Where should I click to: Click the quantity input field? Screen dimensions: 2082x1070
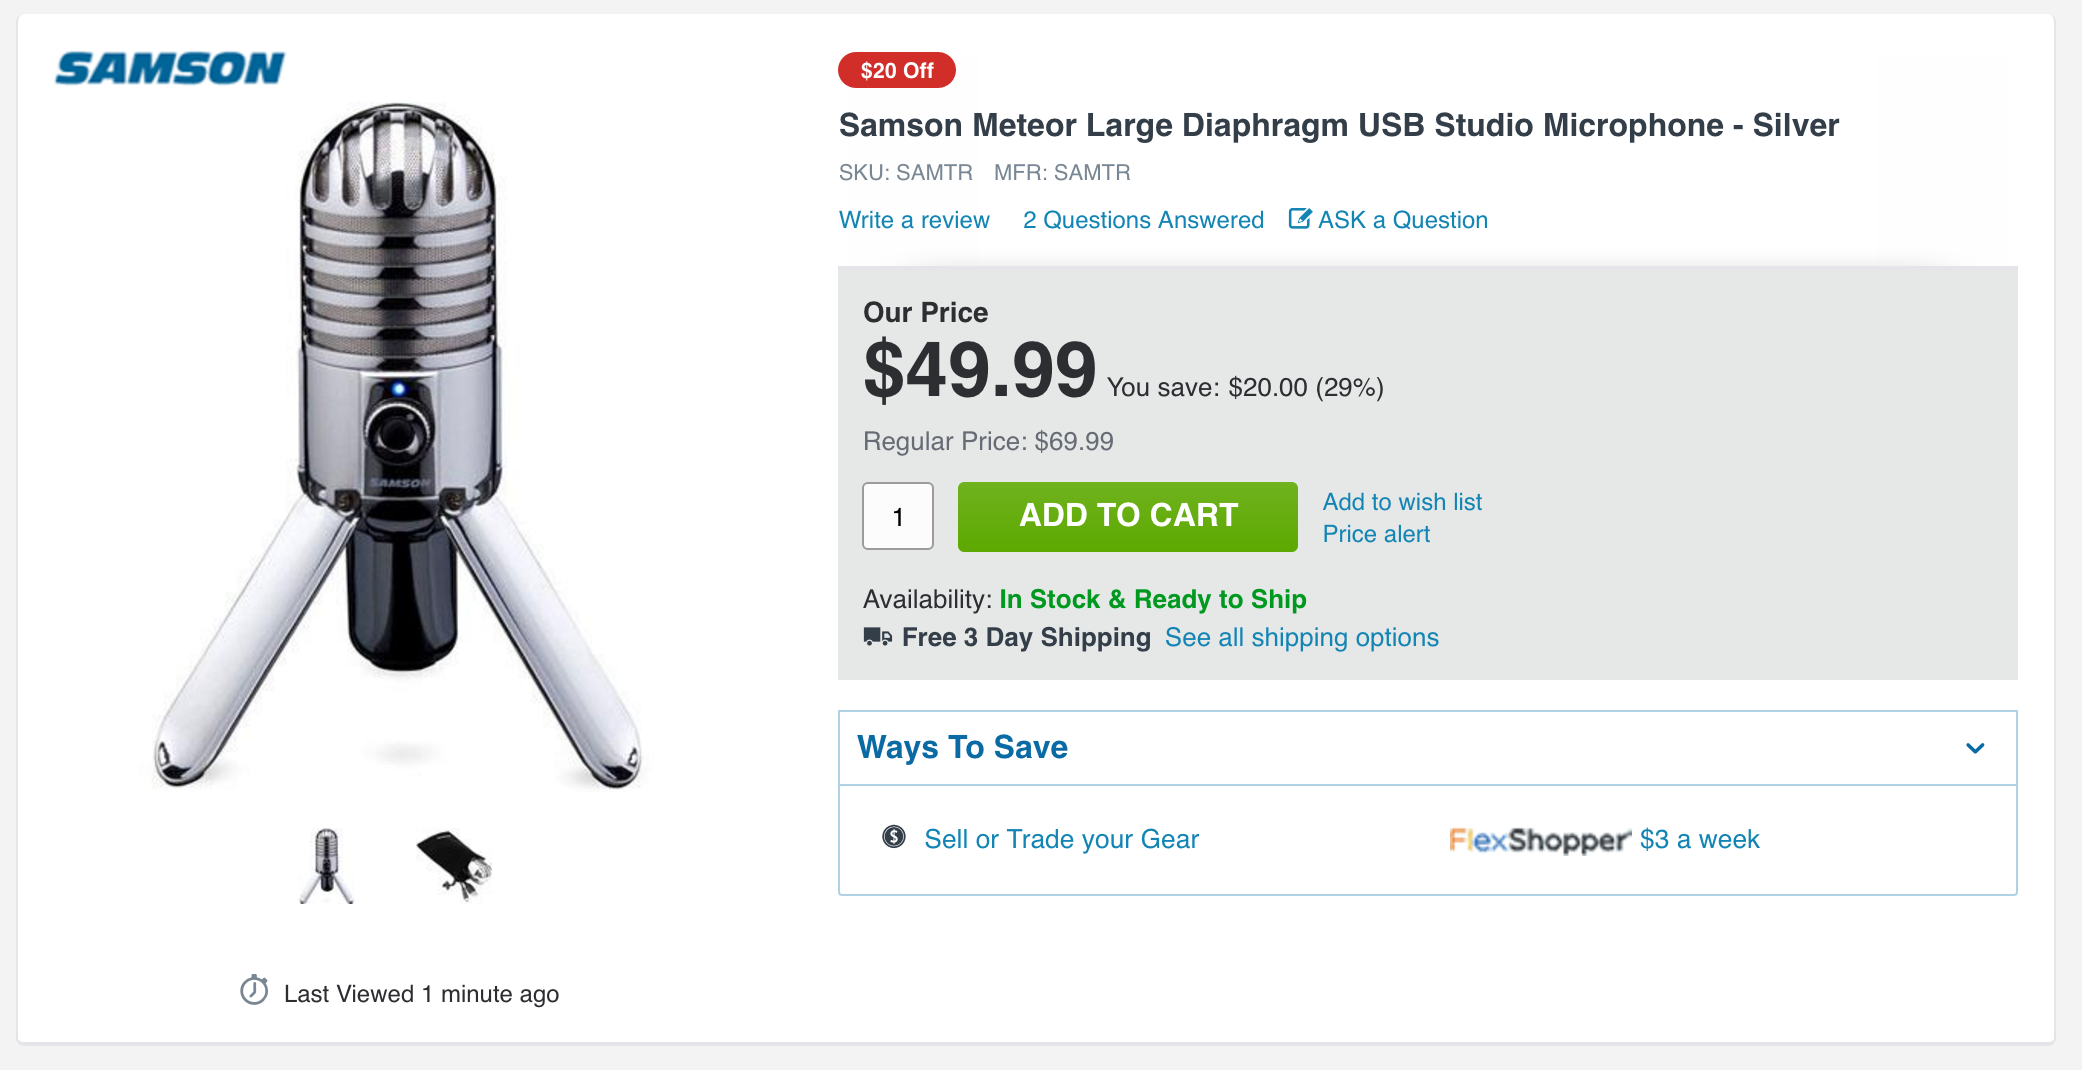898,516
